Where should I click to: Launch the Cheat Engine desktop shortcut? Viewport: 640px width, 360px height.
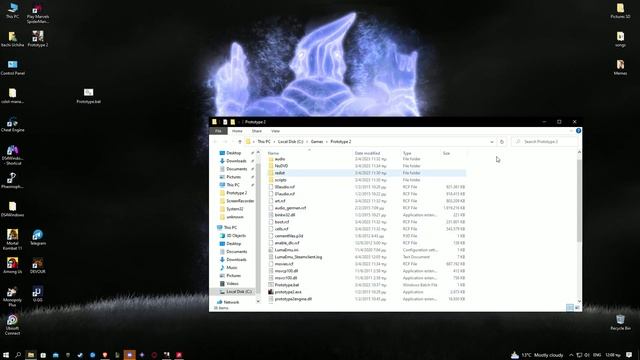coord(13,124)
